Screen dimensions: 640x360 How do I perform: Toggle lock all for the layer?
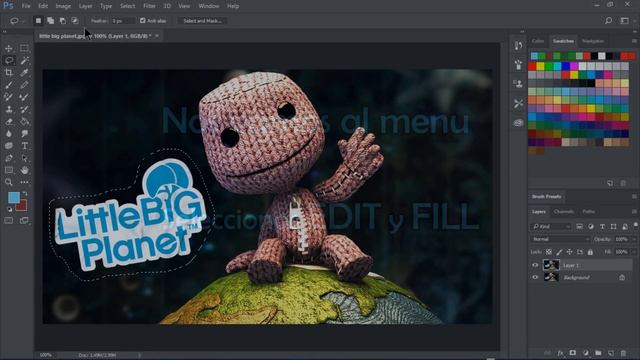590,252
